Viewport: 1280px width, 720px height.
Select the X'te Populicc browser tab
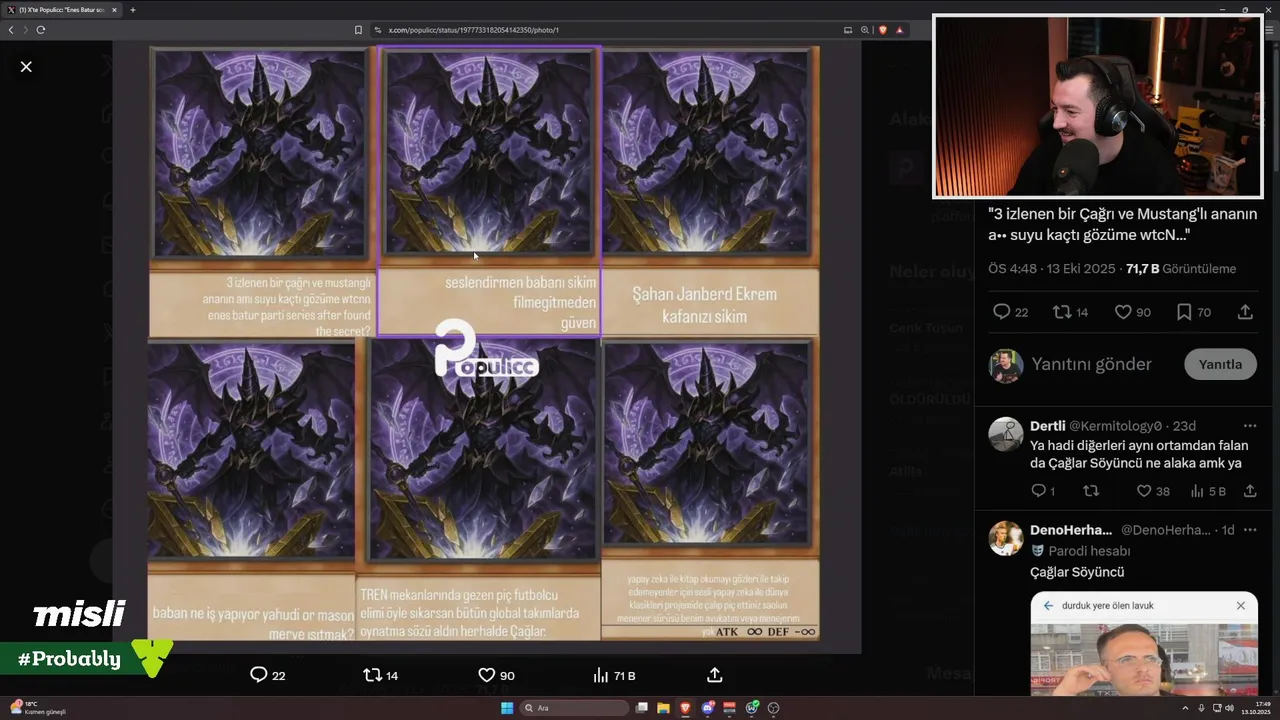coord(62,10)
